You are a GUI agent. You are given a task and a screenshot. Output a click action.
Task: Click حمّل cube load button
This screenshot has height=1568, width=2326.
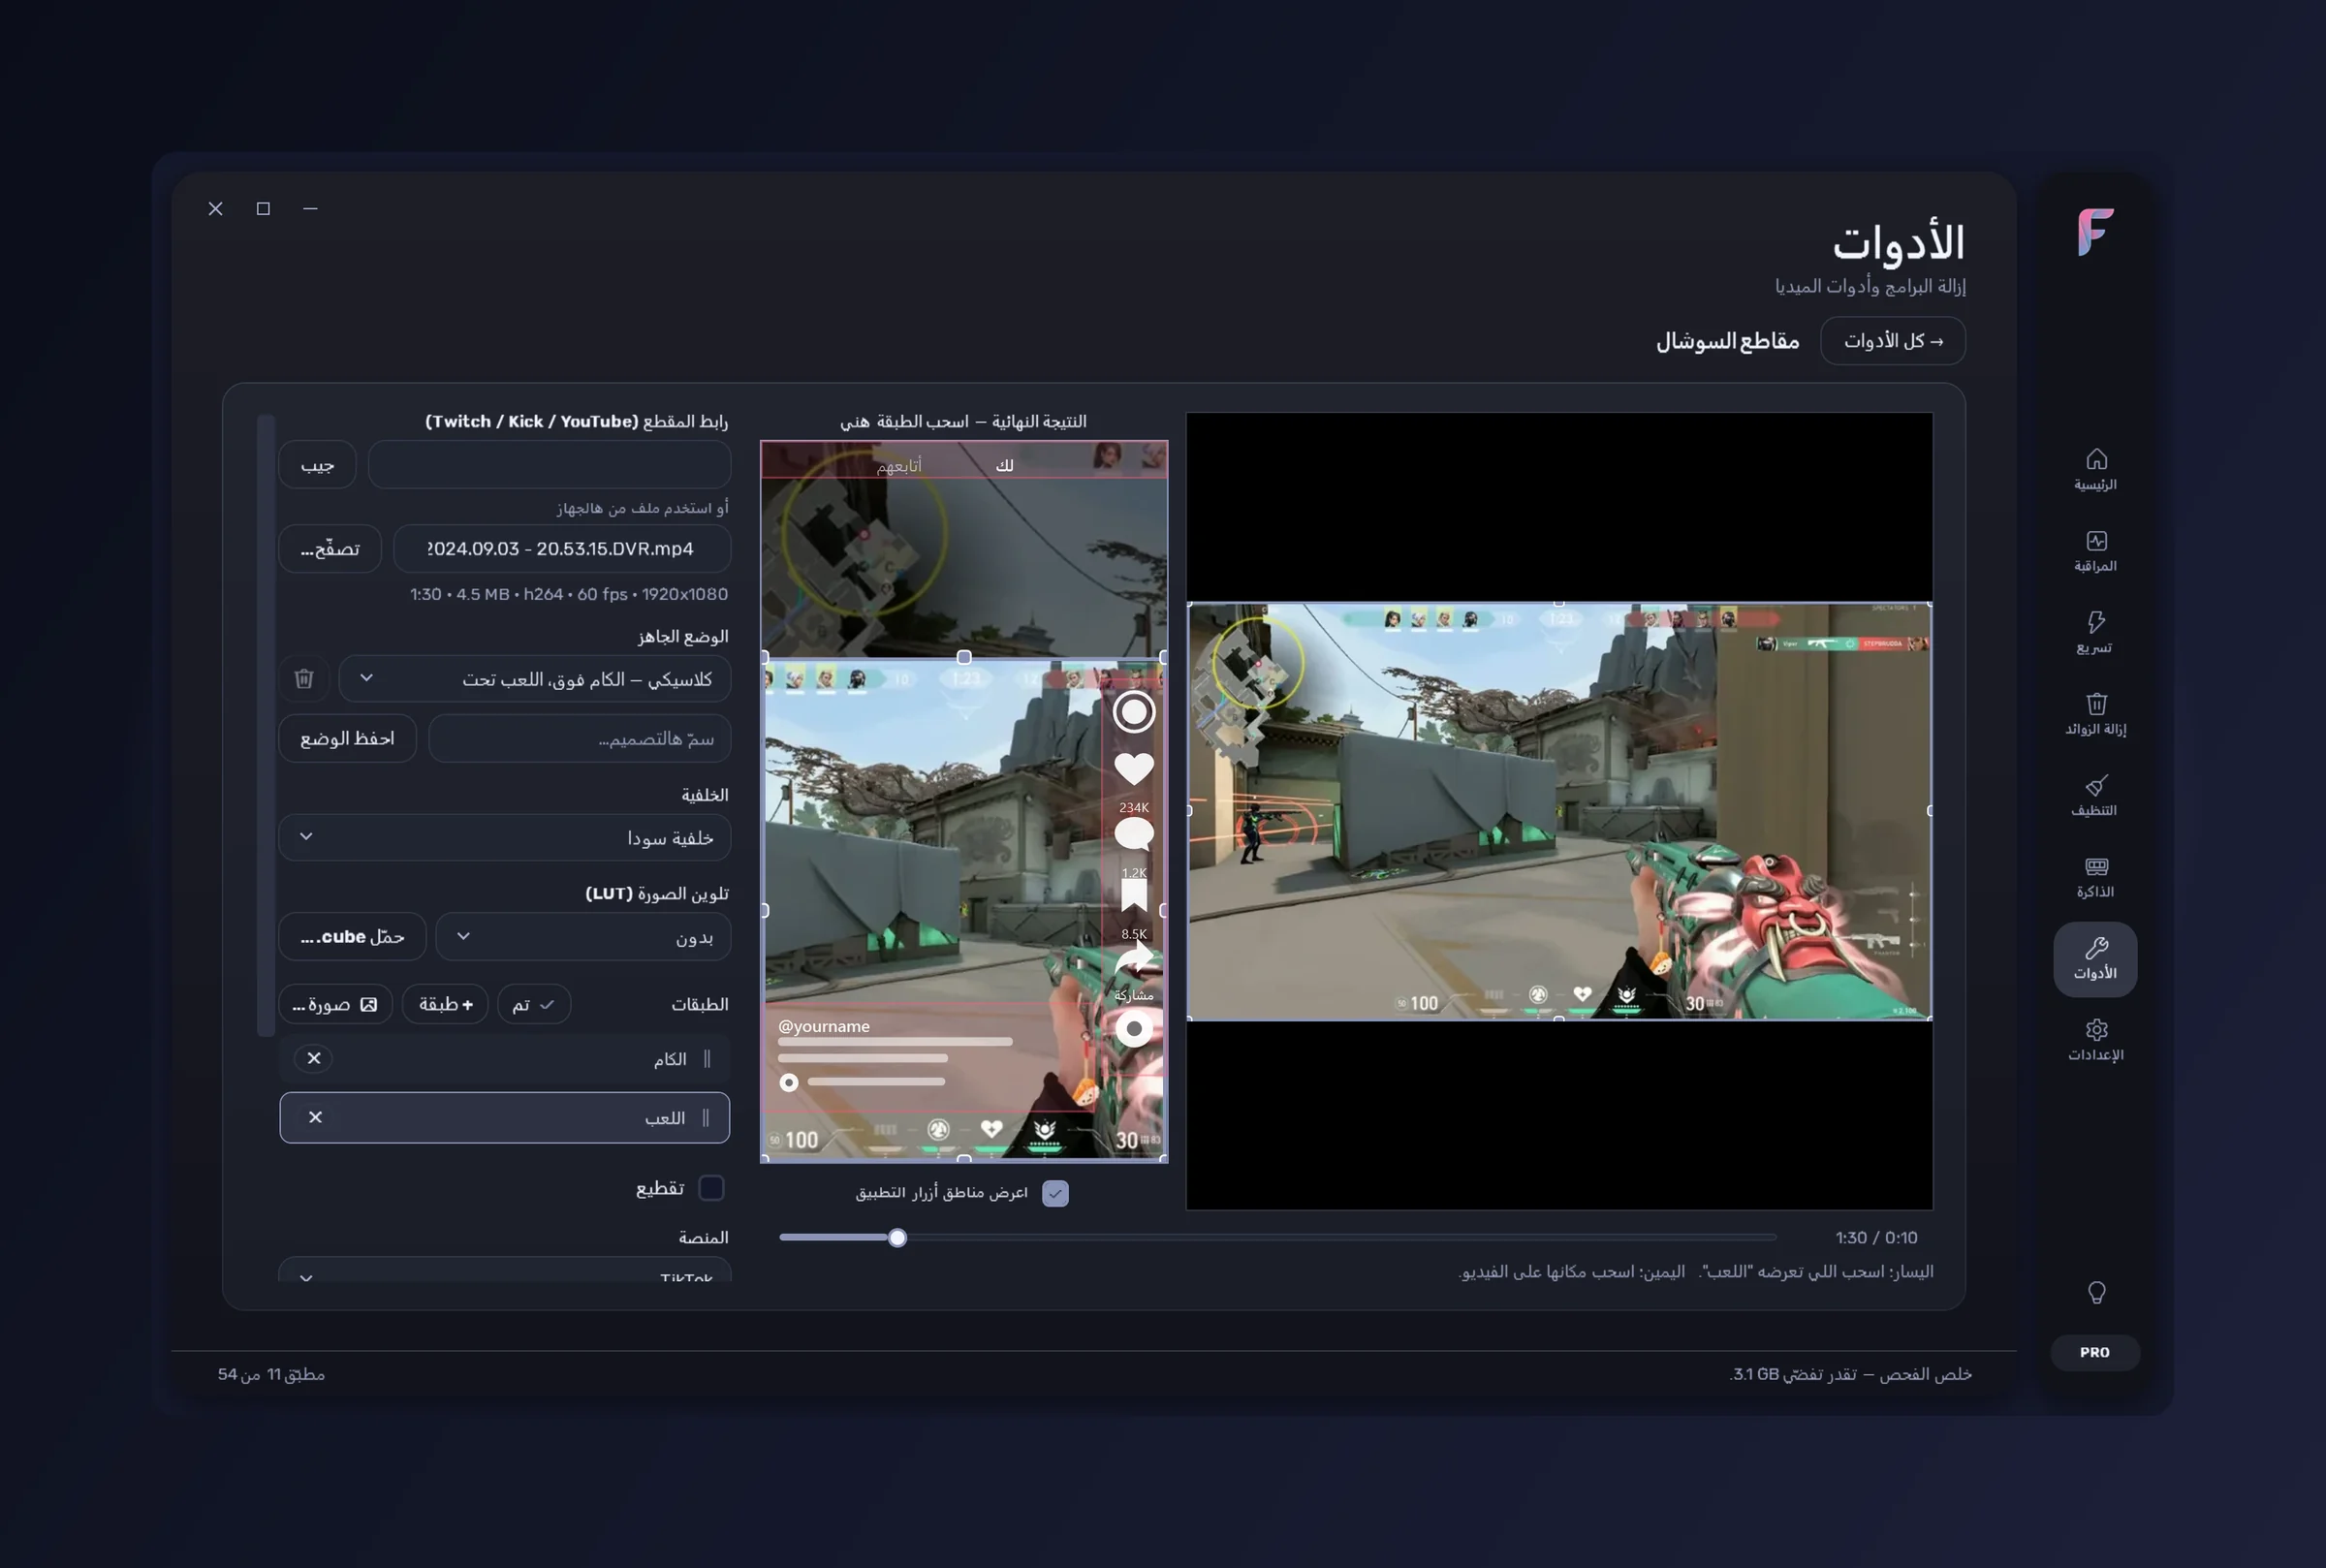(352, 937)
